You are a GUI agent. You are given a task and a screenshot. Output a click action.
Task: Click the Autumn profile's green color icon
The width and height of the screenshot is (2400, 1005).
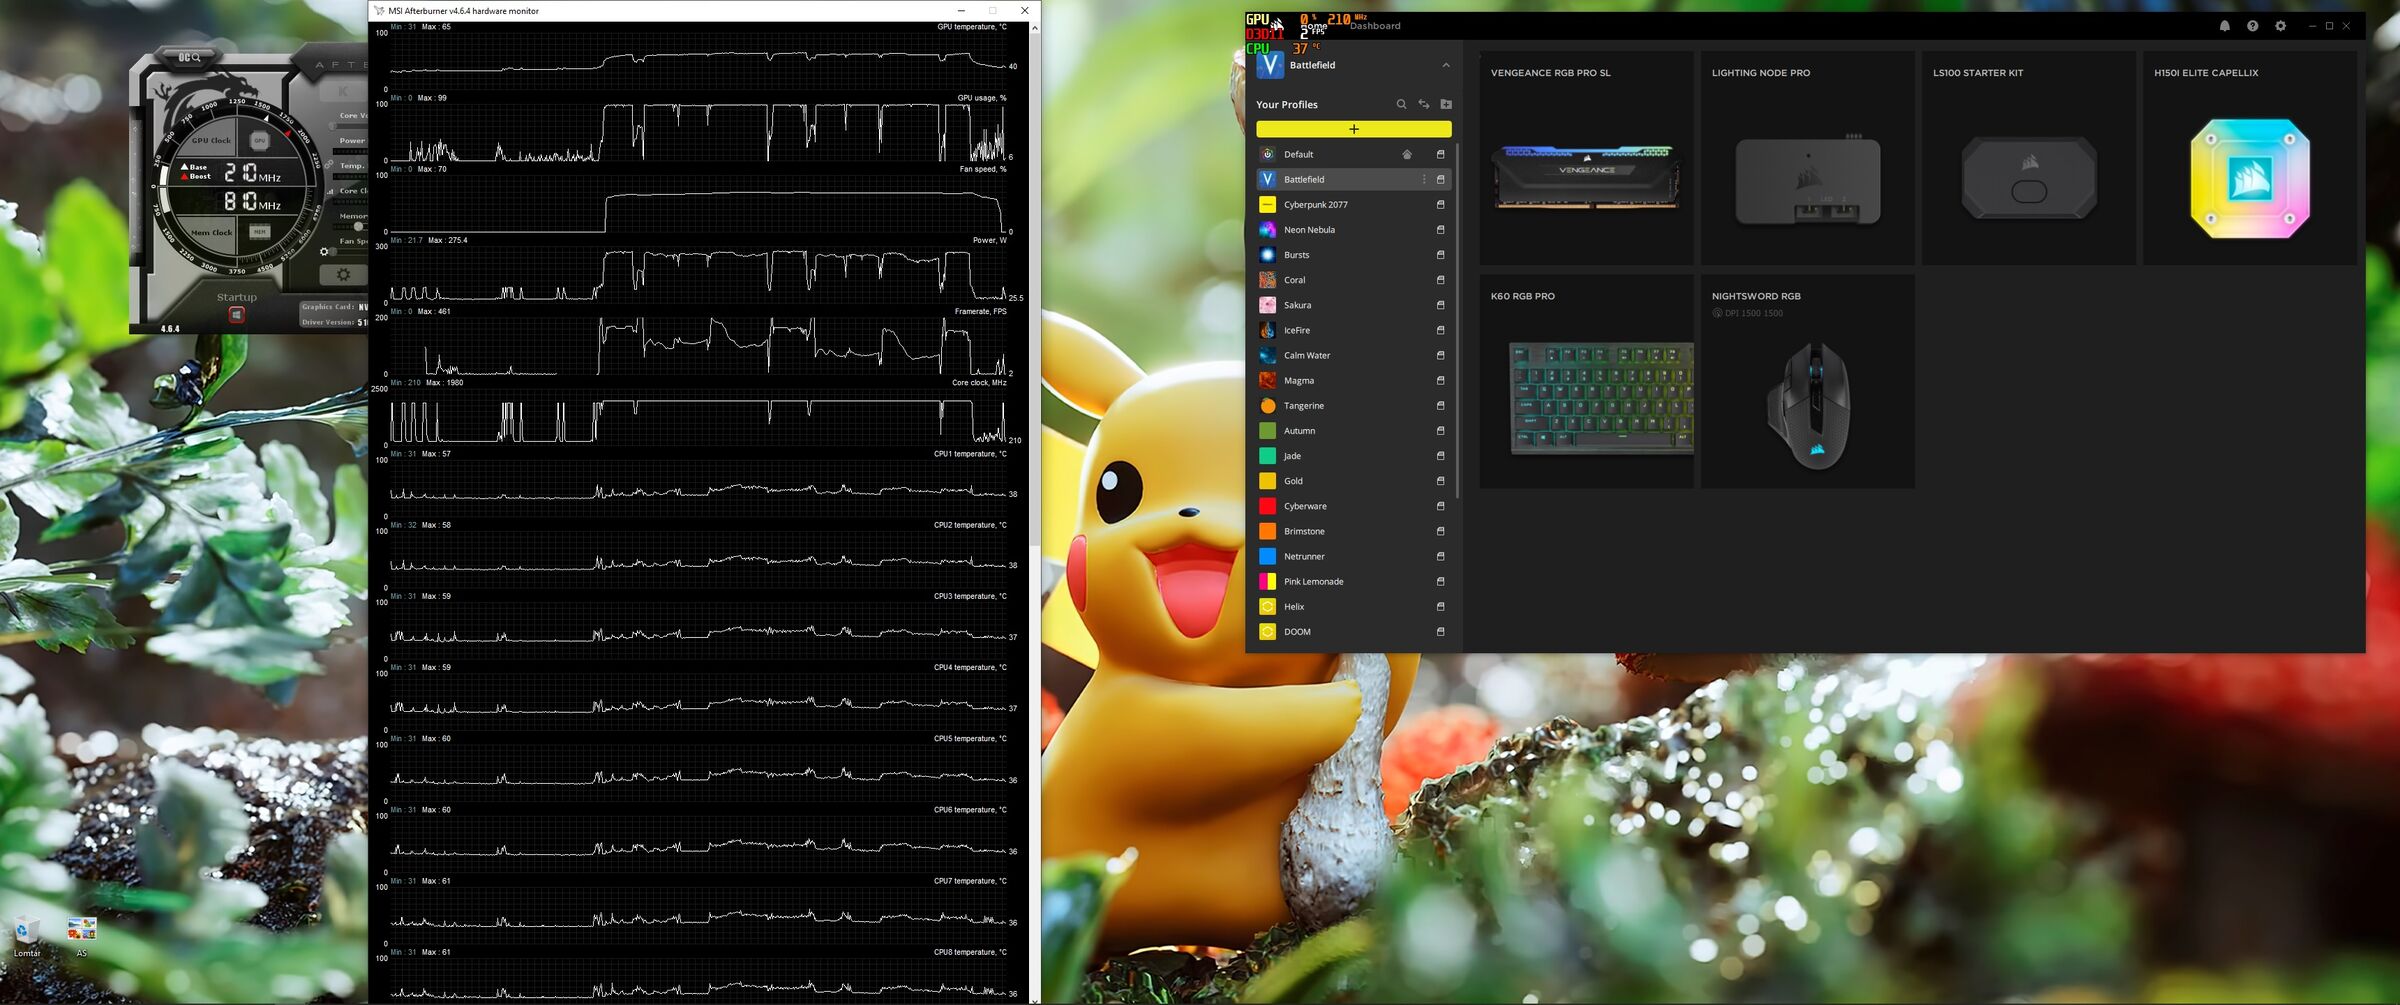[x=1267, y=430]
